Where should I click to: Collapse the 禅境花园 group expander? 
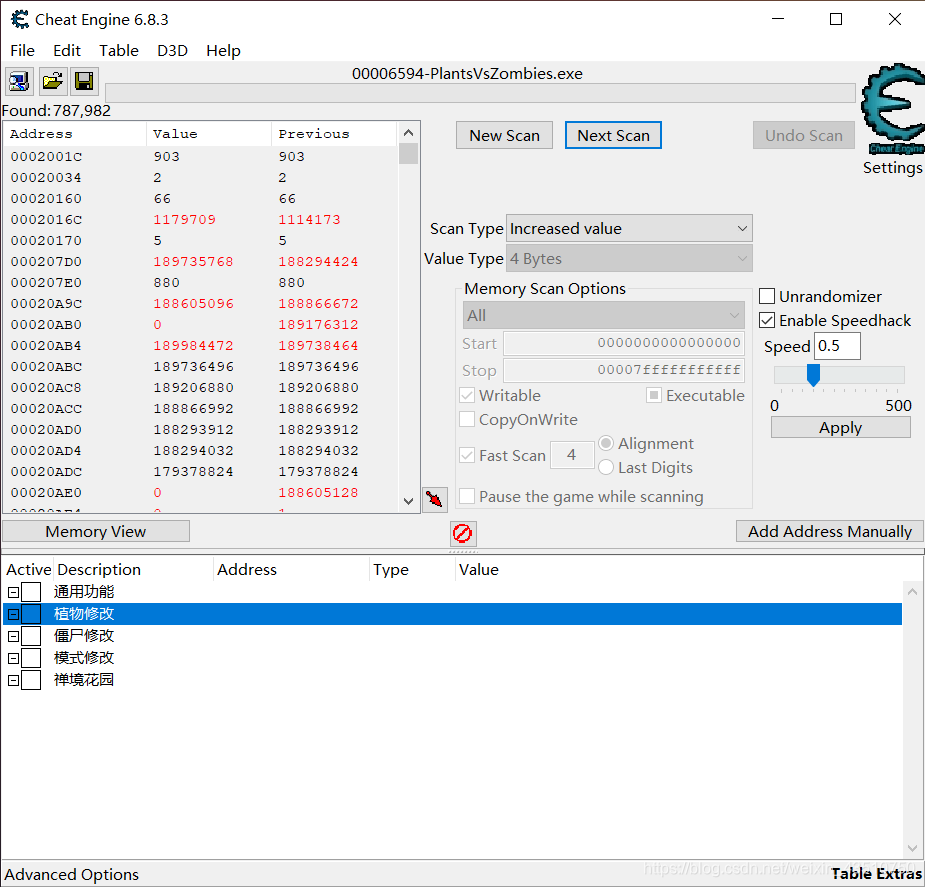click(x=14, y=681)
